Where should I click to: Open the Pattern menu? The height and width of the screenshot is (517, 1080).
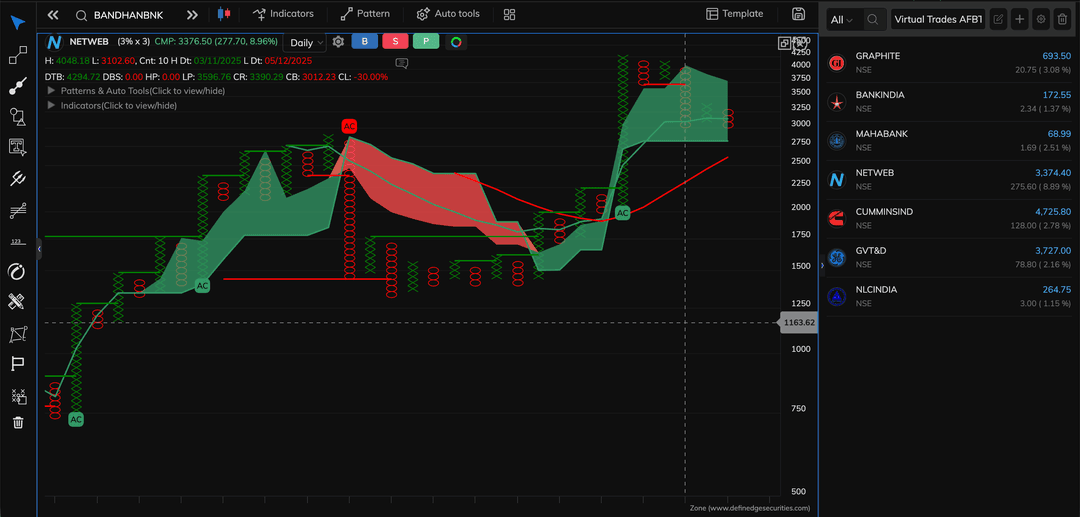(365, 14)
